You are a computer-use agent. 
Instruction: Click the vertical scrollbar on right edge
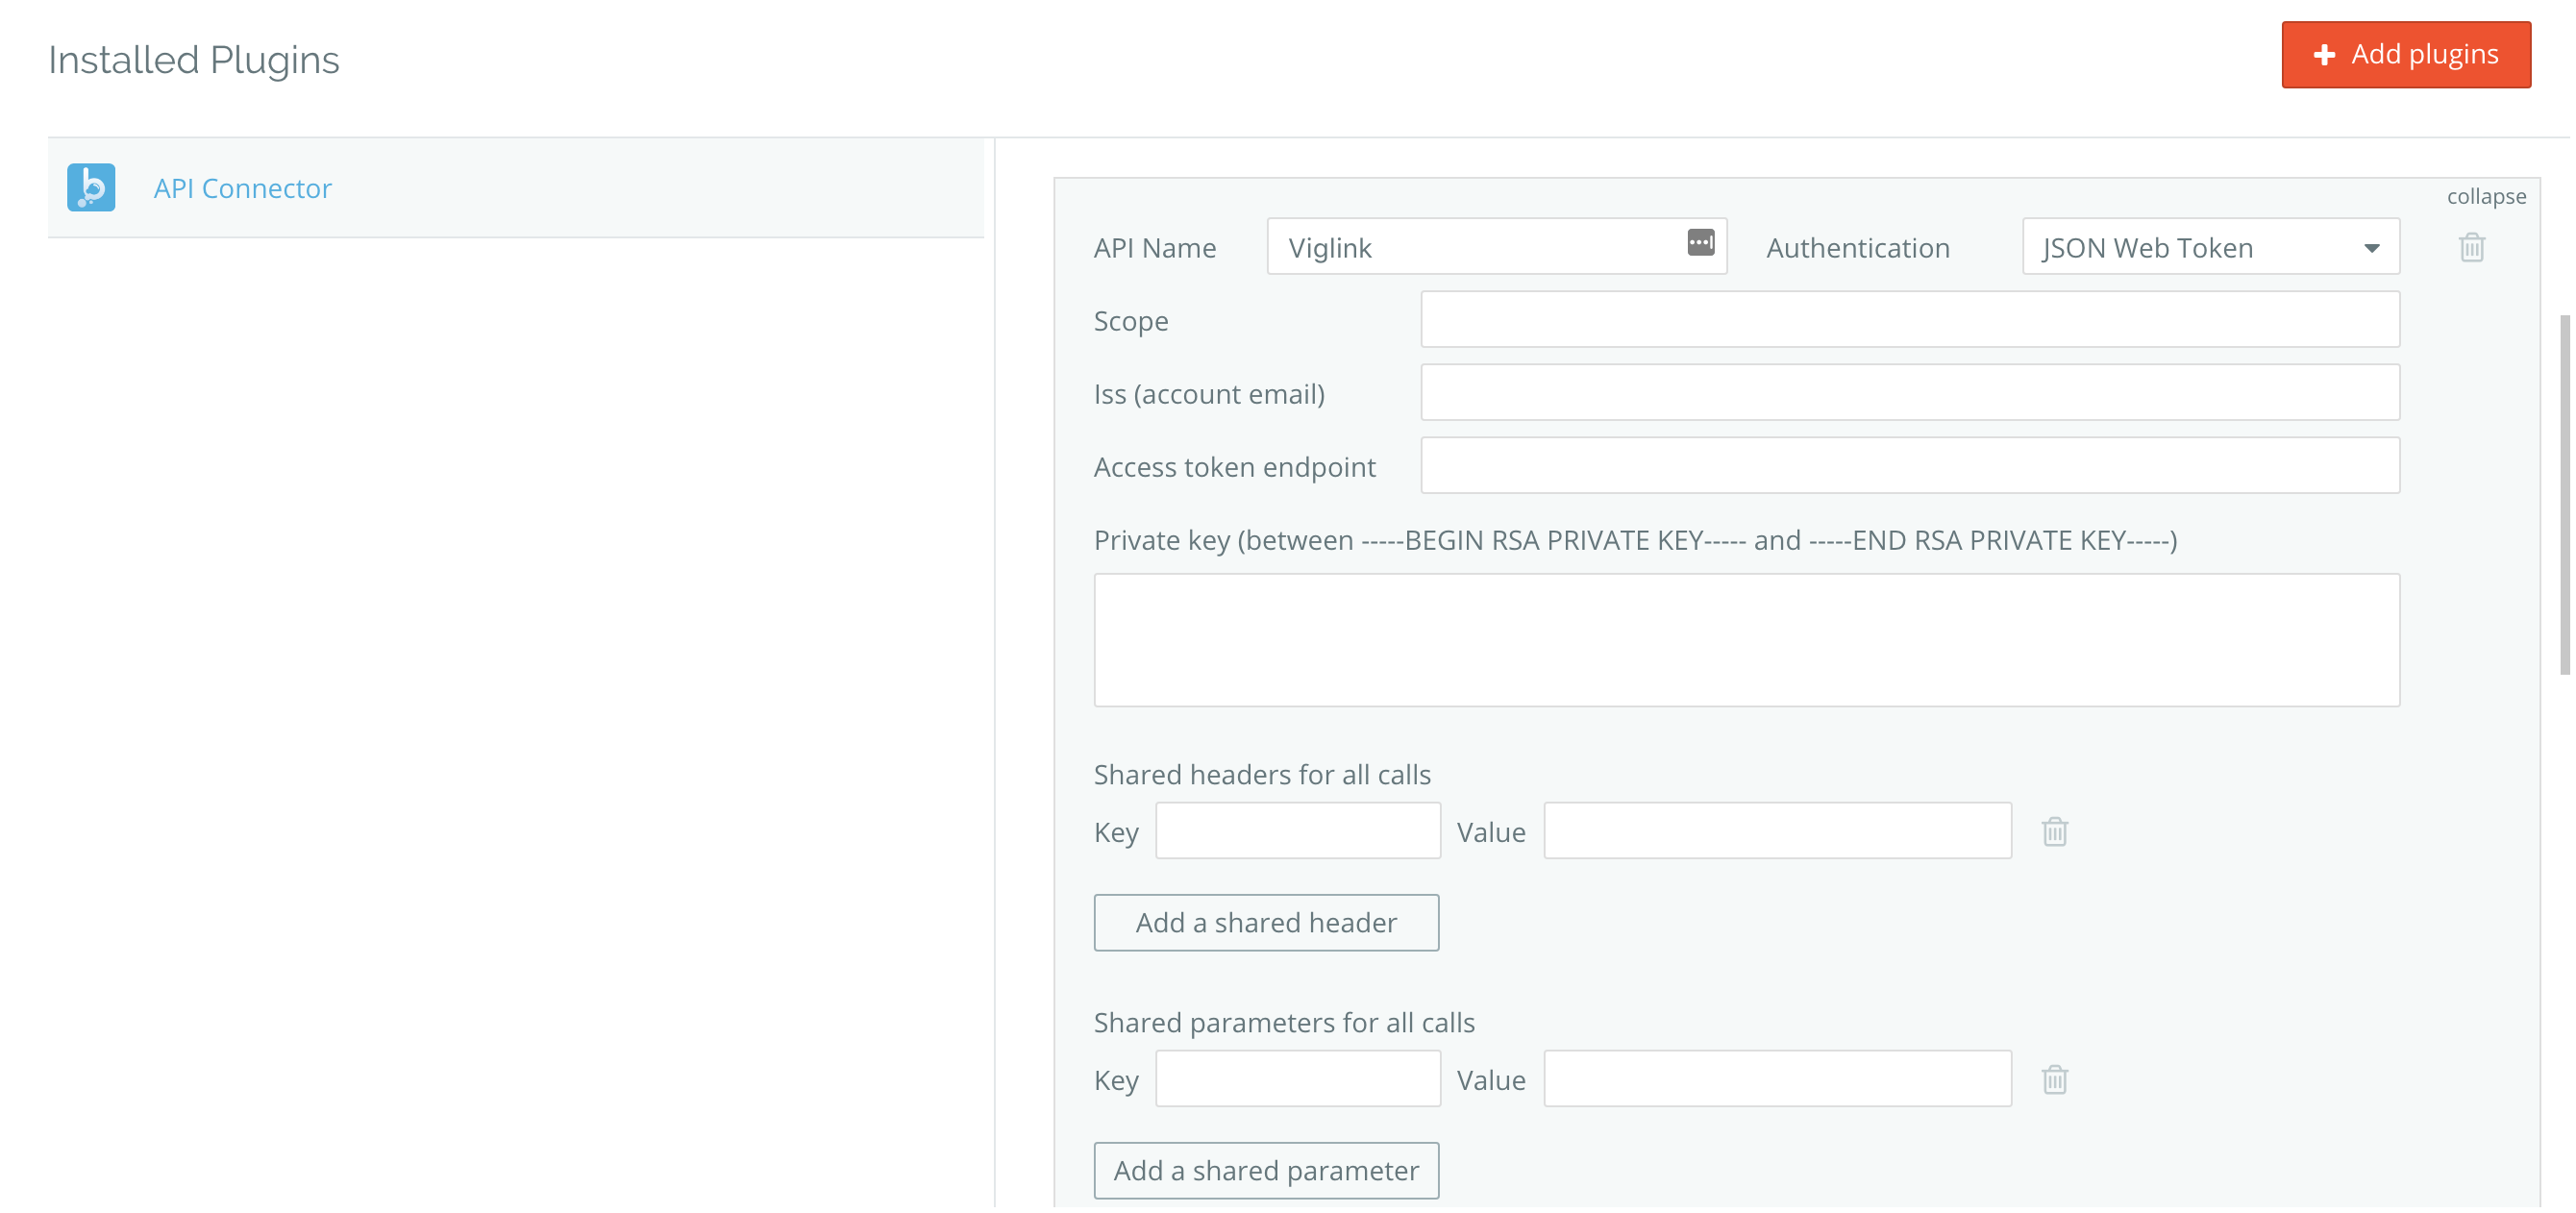coord(2564,495)
